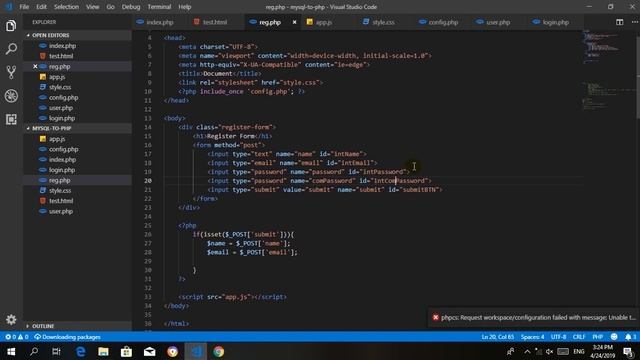Open the Search view in activity bar
Viewport: 640px width, 360px height.
pos(11,49)
